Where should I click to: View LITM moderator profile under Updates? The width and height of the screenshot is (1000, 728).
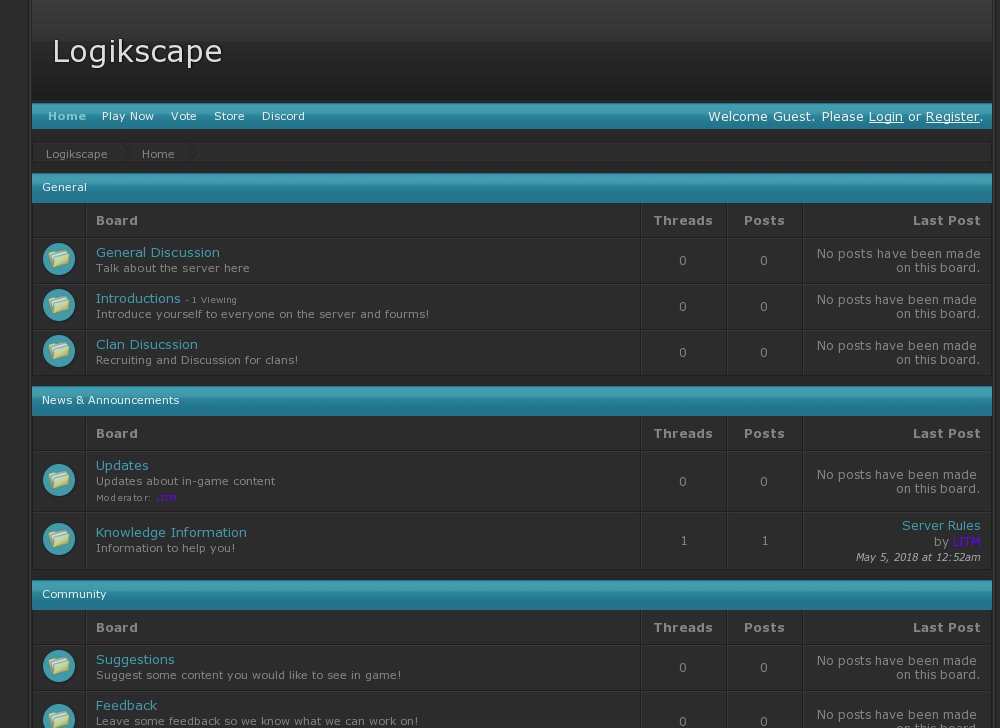click(166, 497)
